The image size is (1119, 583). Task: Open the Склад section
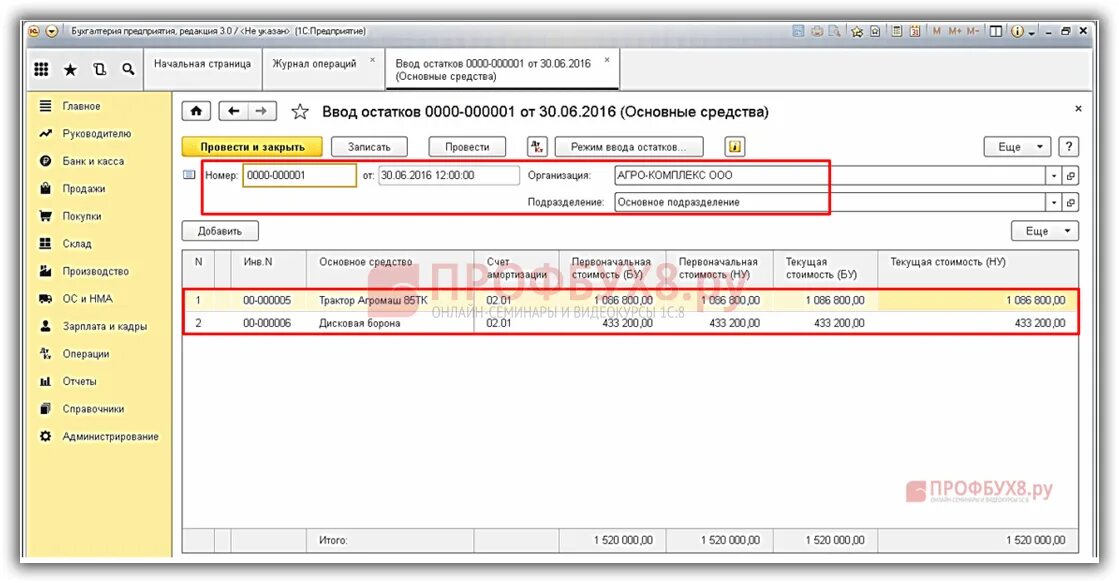click(76, 244)
